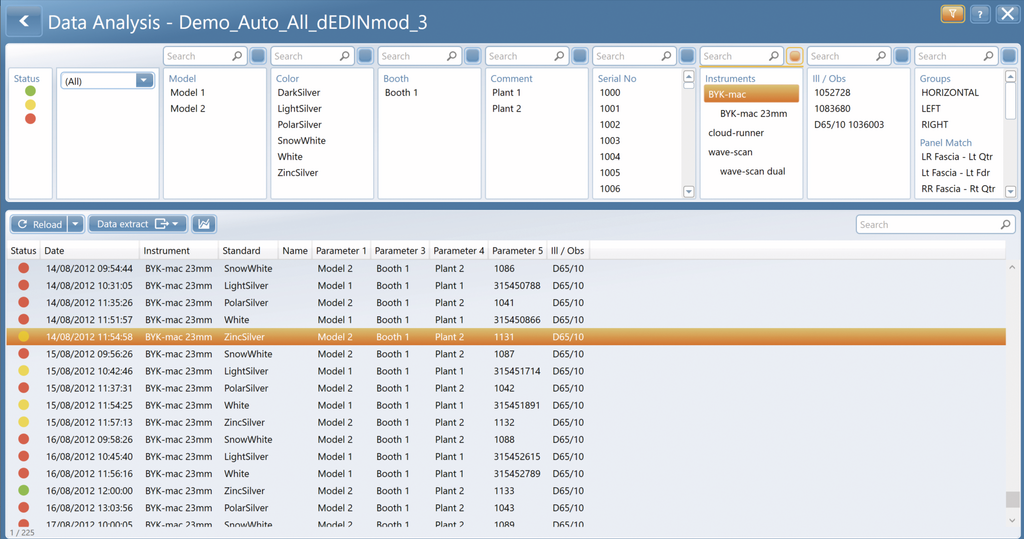Select D65/10 1036003 in Ill / Obs
Screen dimensions: 1024x539
click(849, 125)
